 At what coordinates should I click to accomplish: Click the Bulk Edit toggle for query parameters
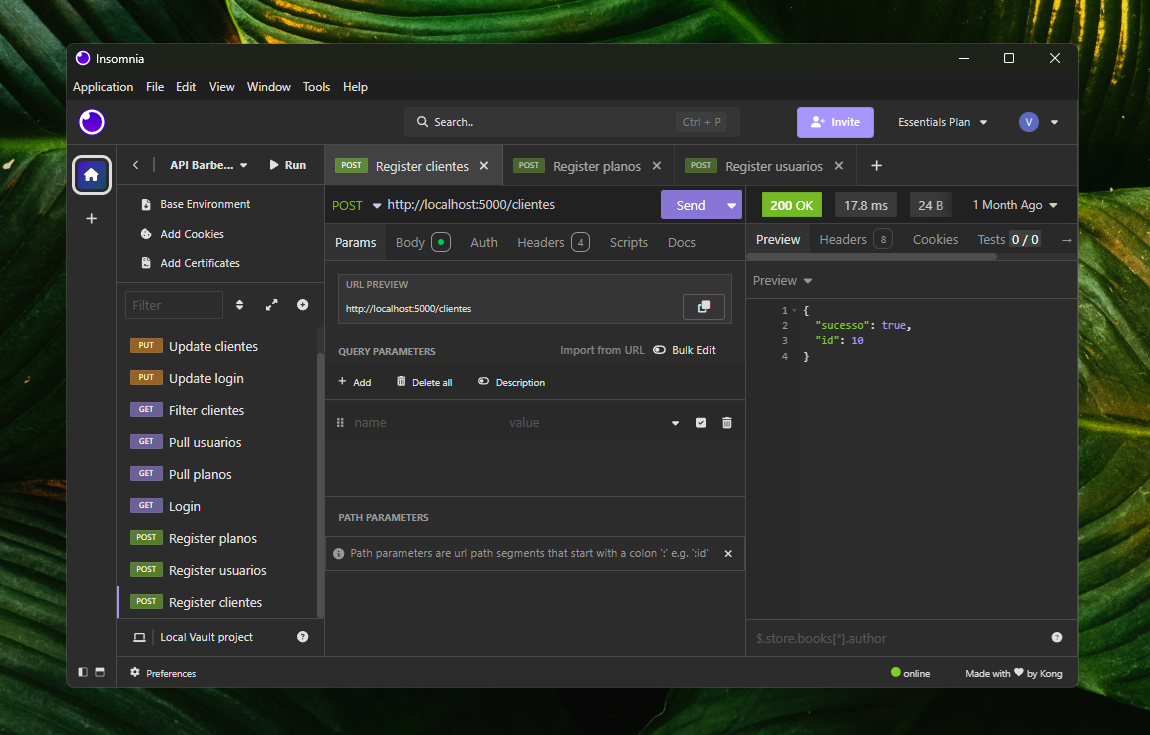tap(659, 350)
